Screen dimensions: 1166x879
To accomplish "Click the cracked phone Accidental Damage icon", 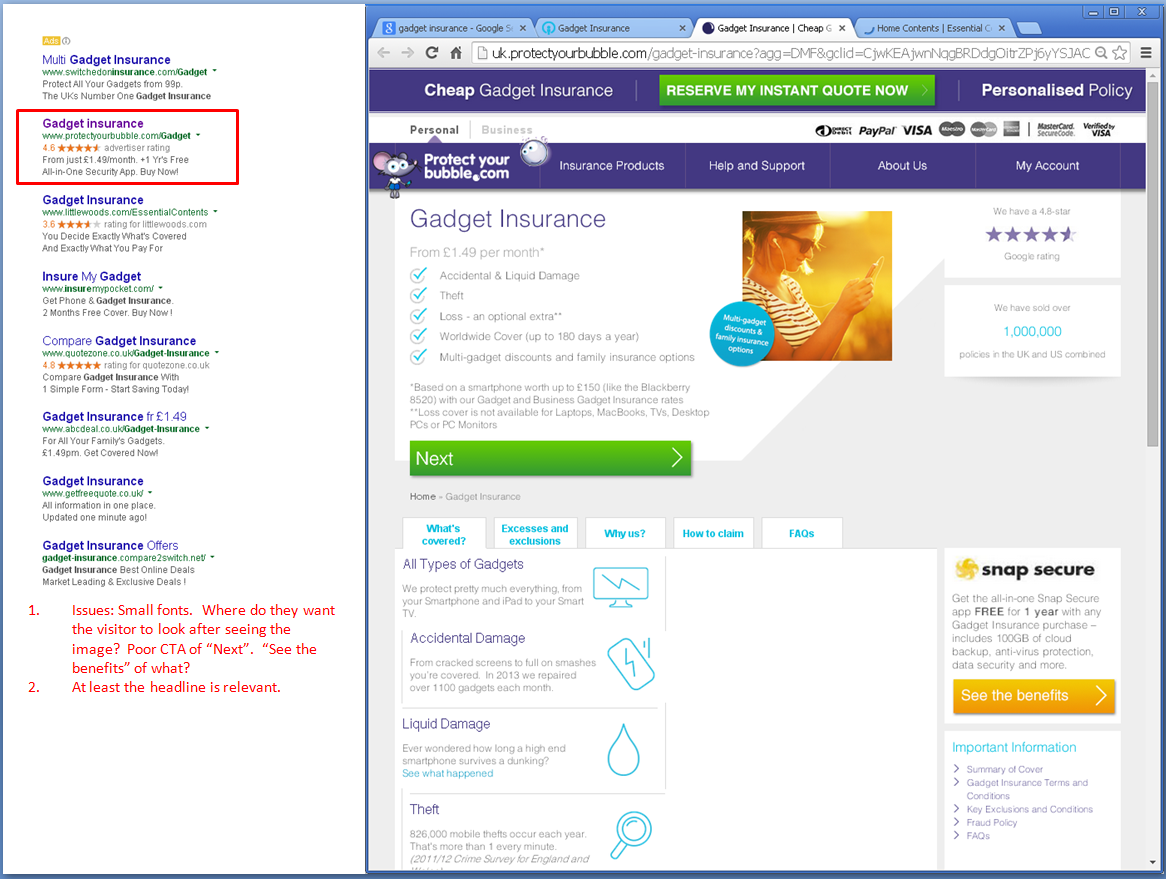I will (631, 663).
